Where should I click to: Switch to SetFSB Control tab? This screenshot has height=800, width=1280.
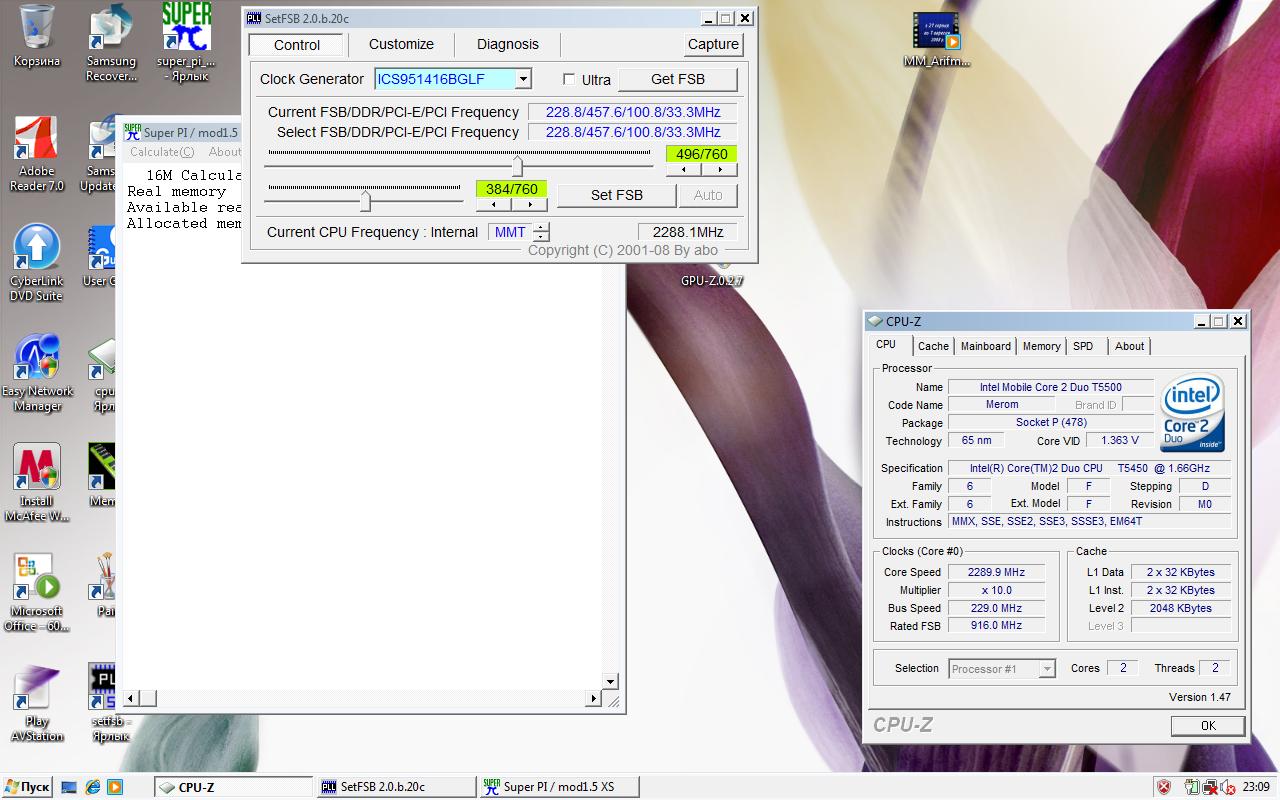297,45
